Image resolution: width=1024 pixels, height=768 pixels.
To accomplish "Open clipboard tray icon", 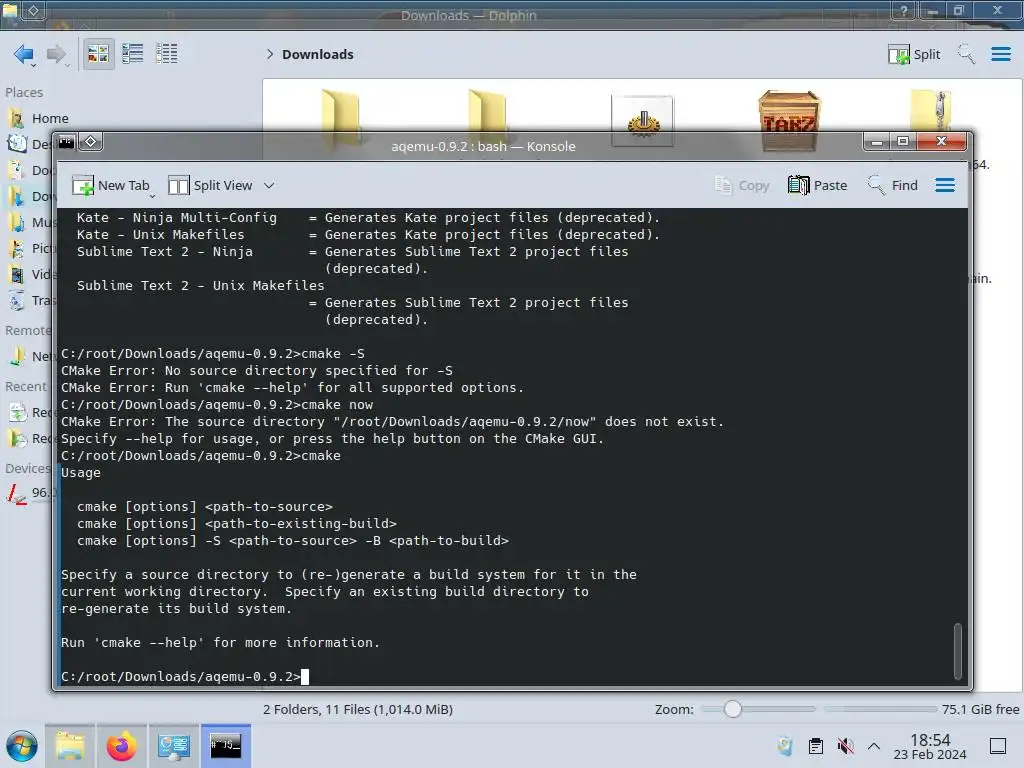I will [x=816, y=746].
